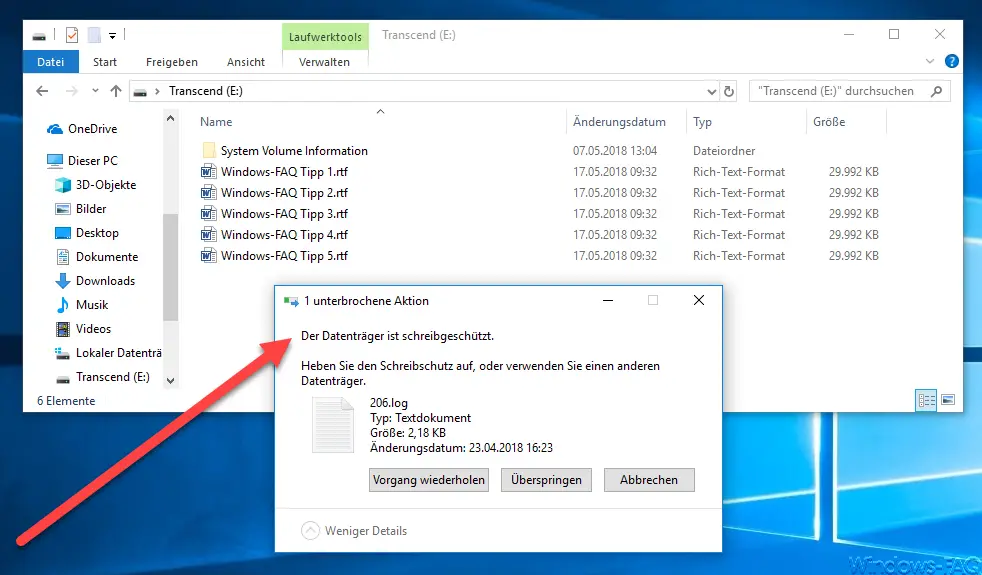This screenshot has height=575, width=982.
Task: Sort by the Größe column header
Action: [x=829, y=122]
